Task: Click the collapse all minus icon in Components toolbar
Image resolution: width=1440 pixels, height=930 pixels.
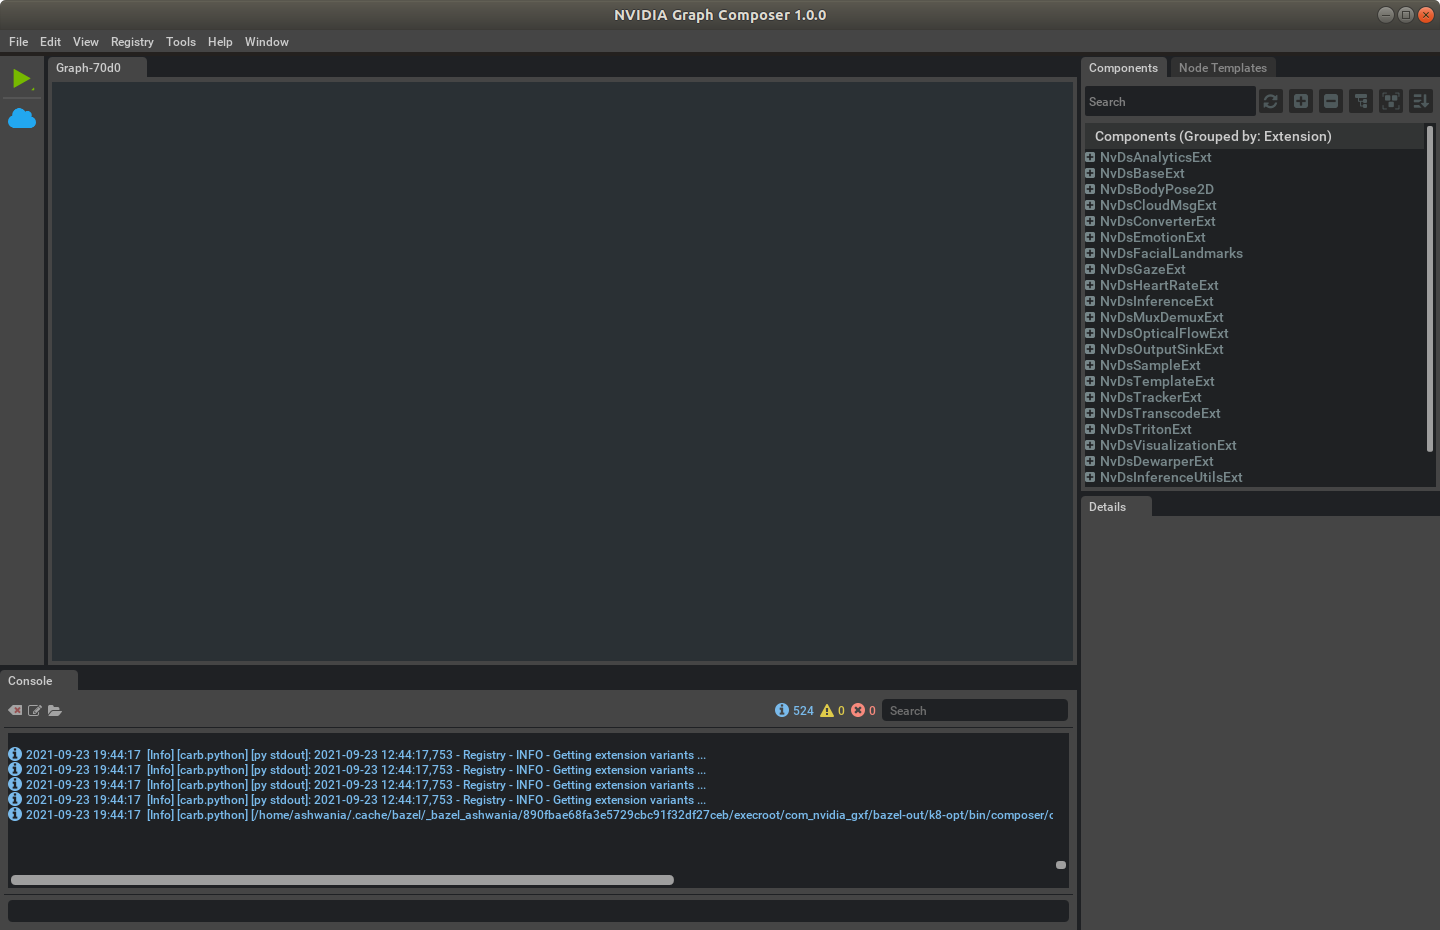Action: pyautogui.click(x=1330, y=101)
